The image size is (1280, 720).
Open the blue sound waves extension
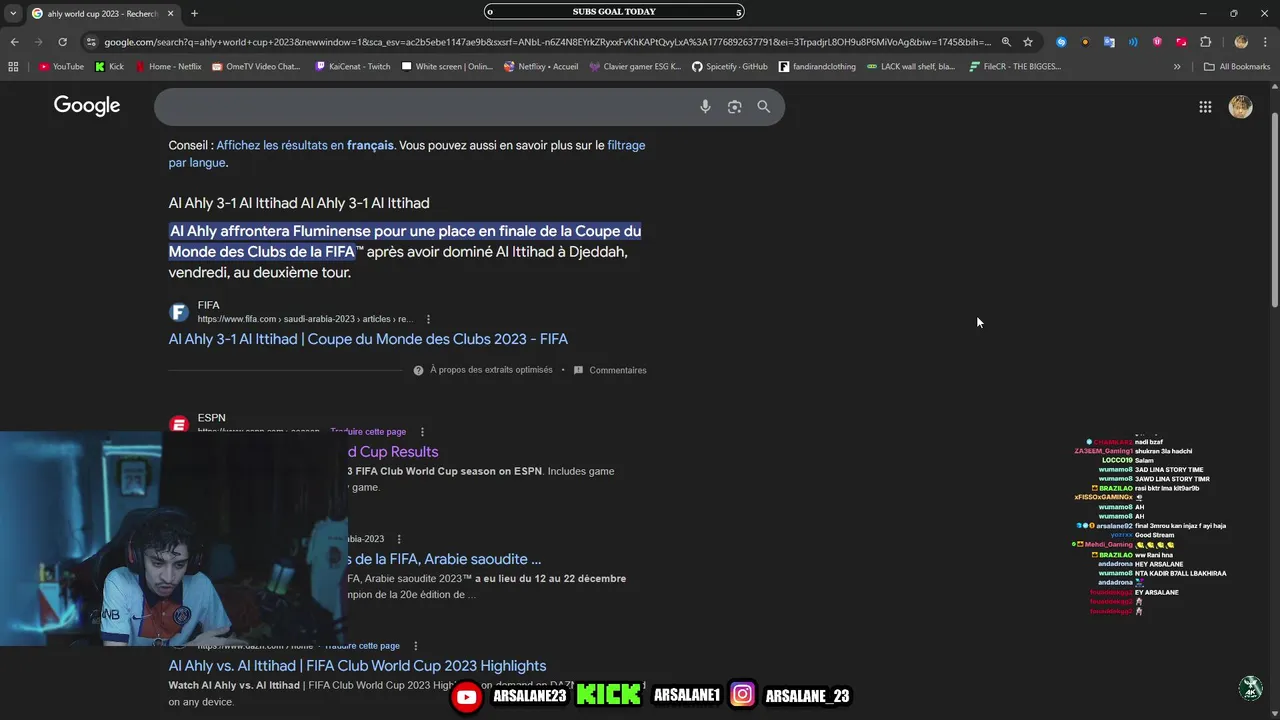coord(1133,42)
